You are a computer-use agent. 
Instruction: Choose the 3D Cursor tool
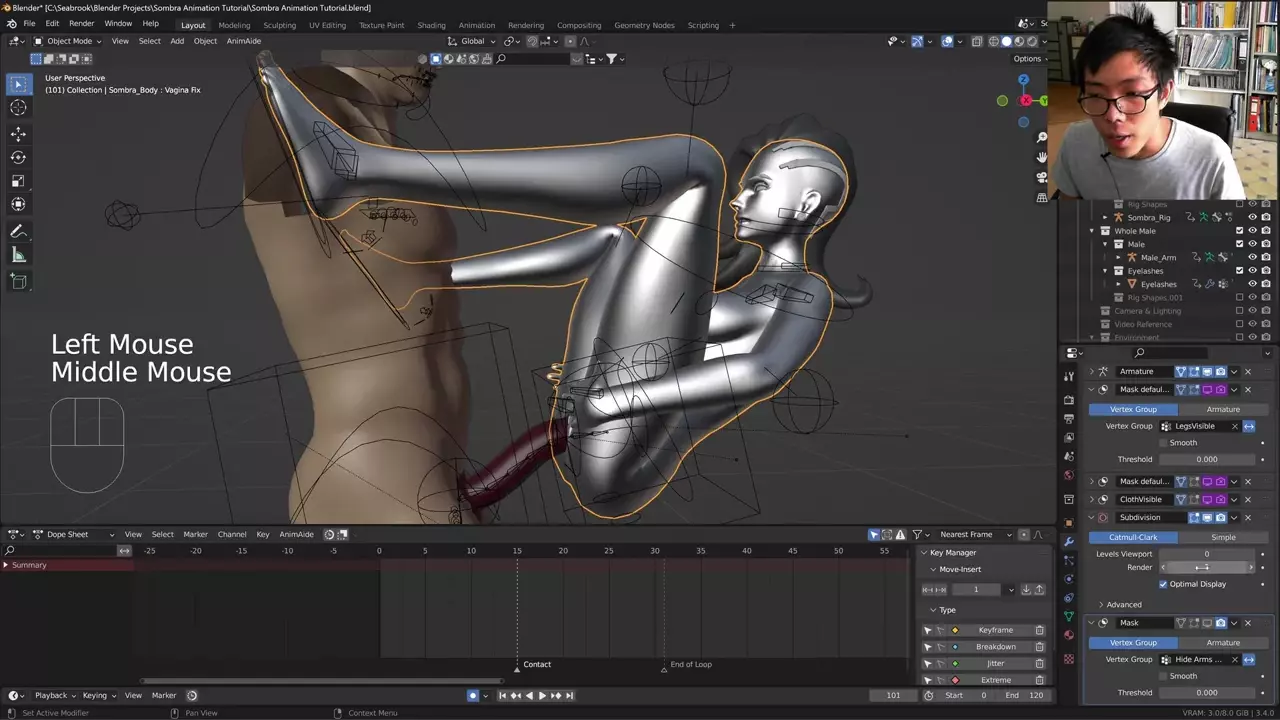pos(18,108)
